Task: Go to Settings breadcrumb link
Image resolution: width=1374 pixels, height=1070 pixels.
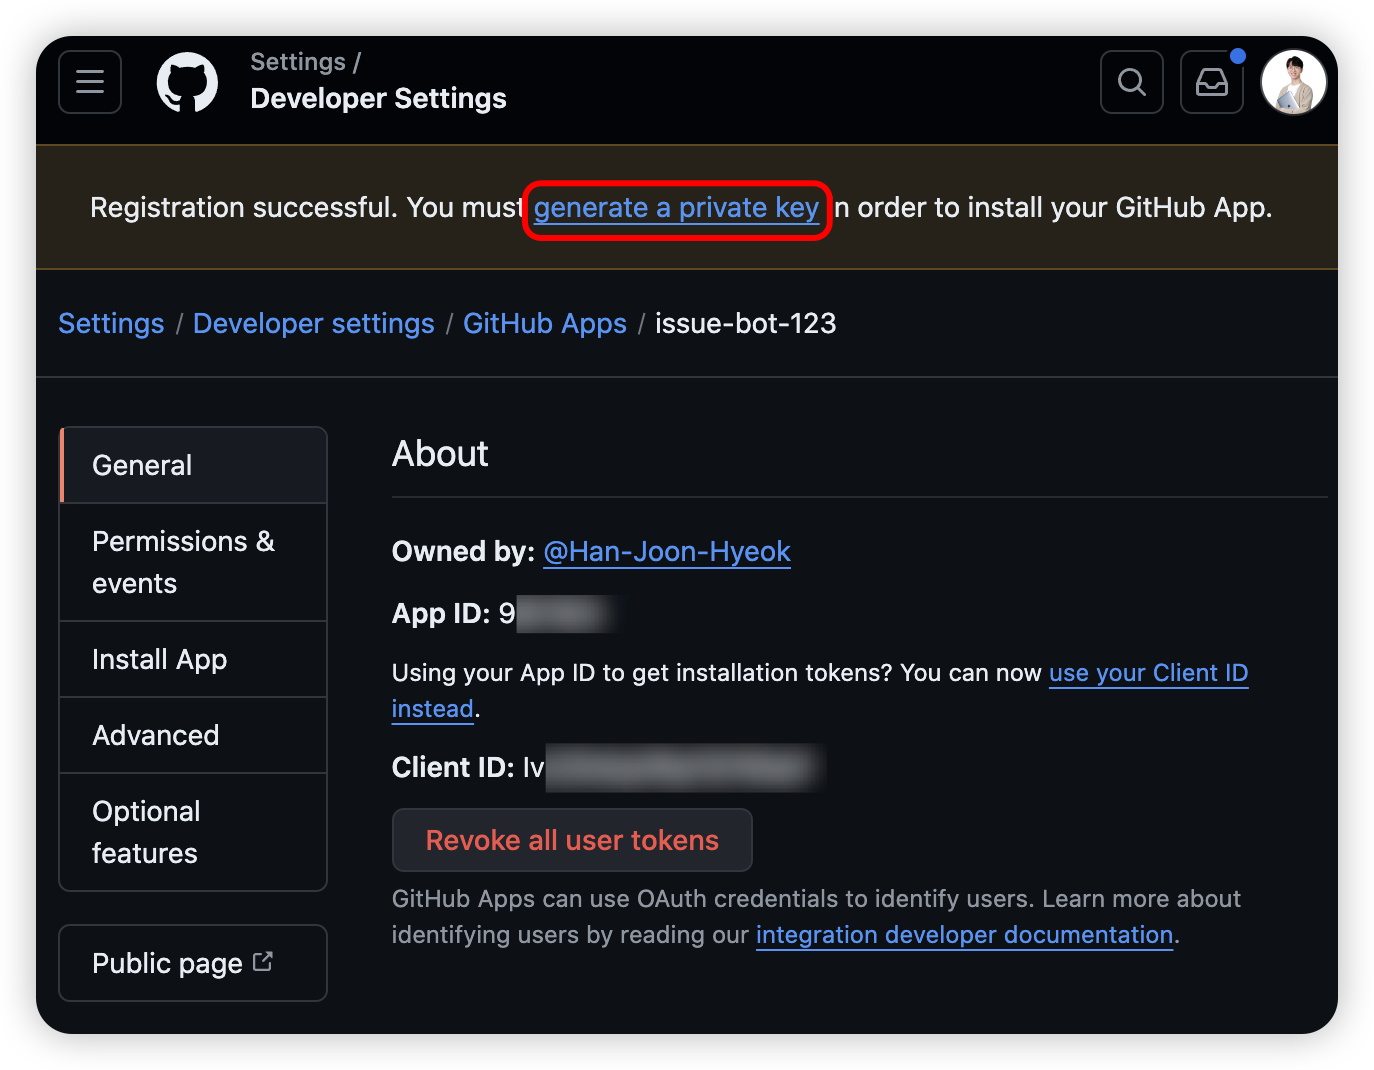Action: 111,324
